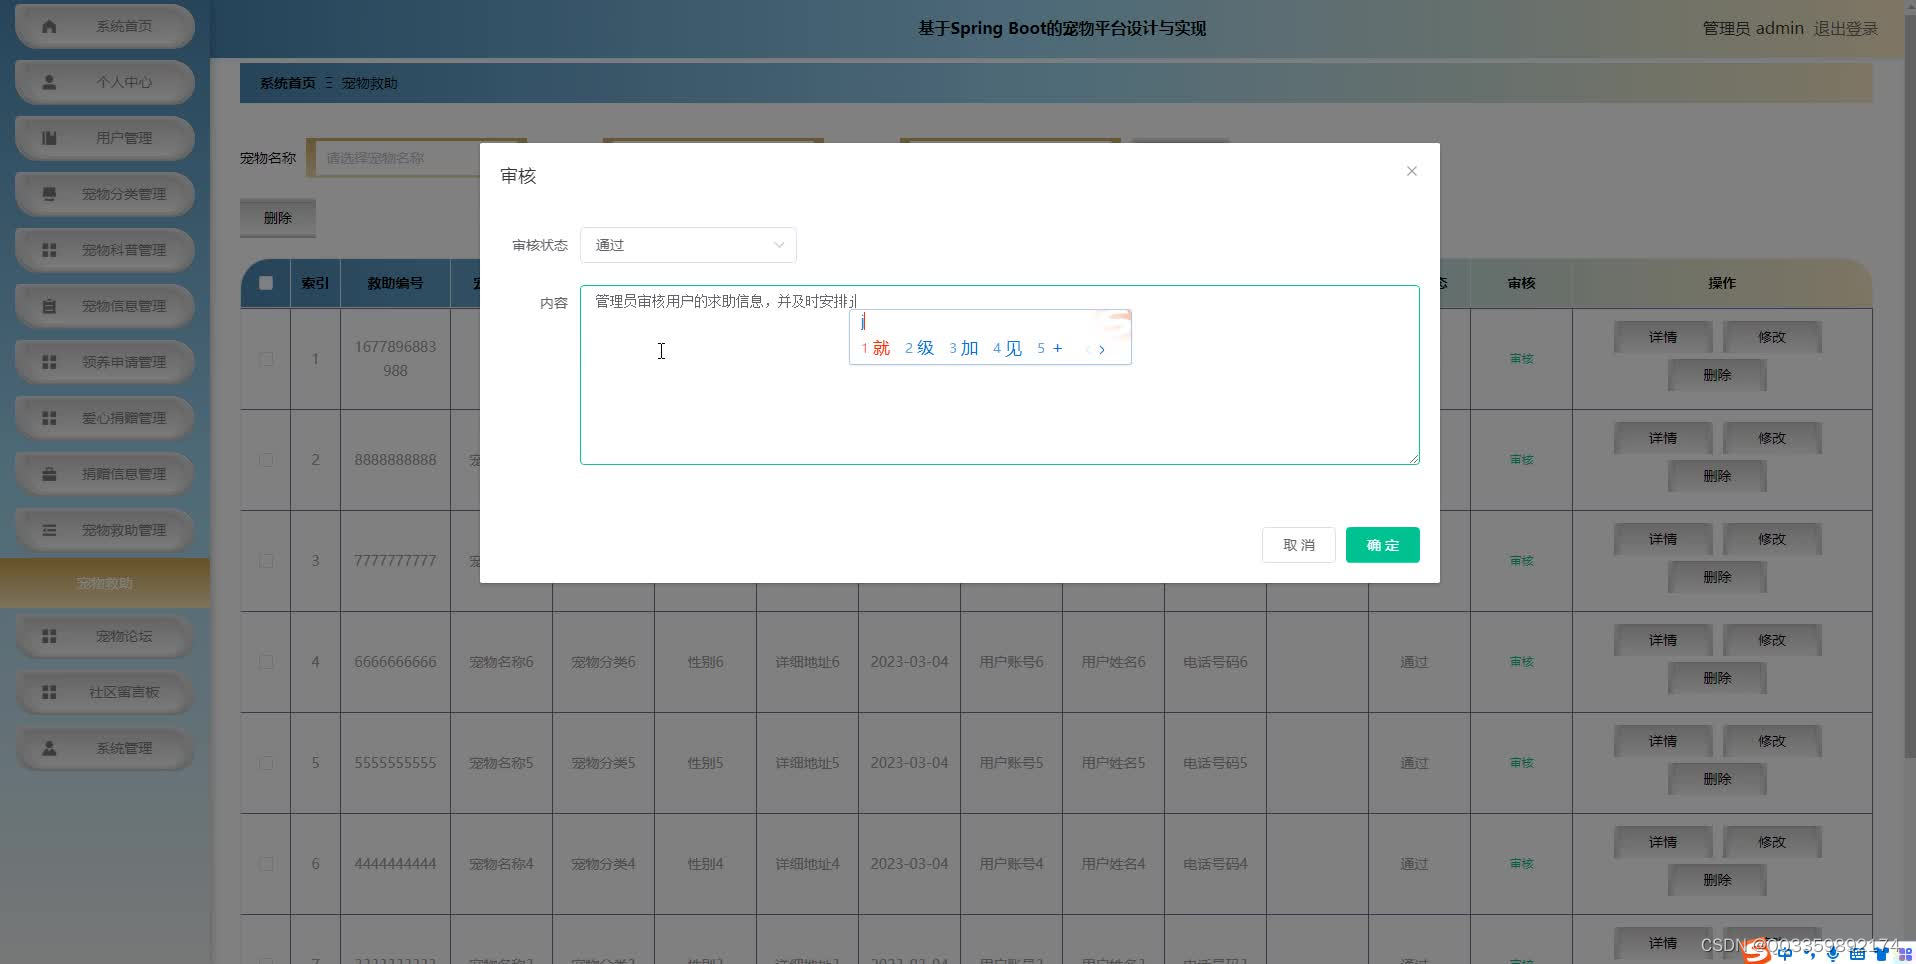
Task: Check the checkbox for row 3
Action: (266, 561)
